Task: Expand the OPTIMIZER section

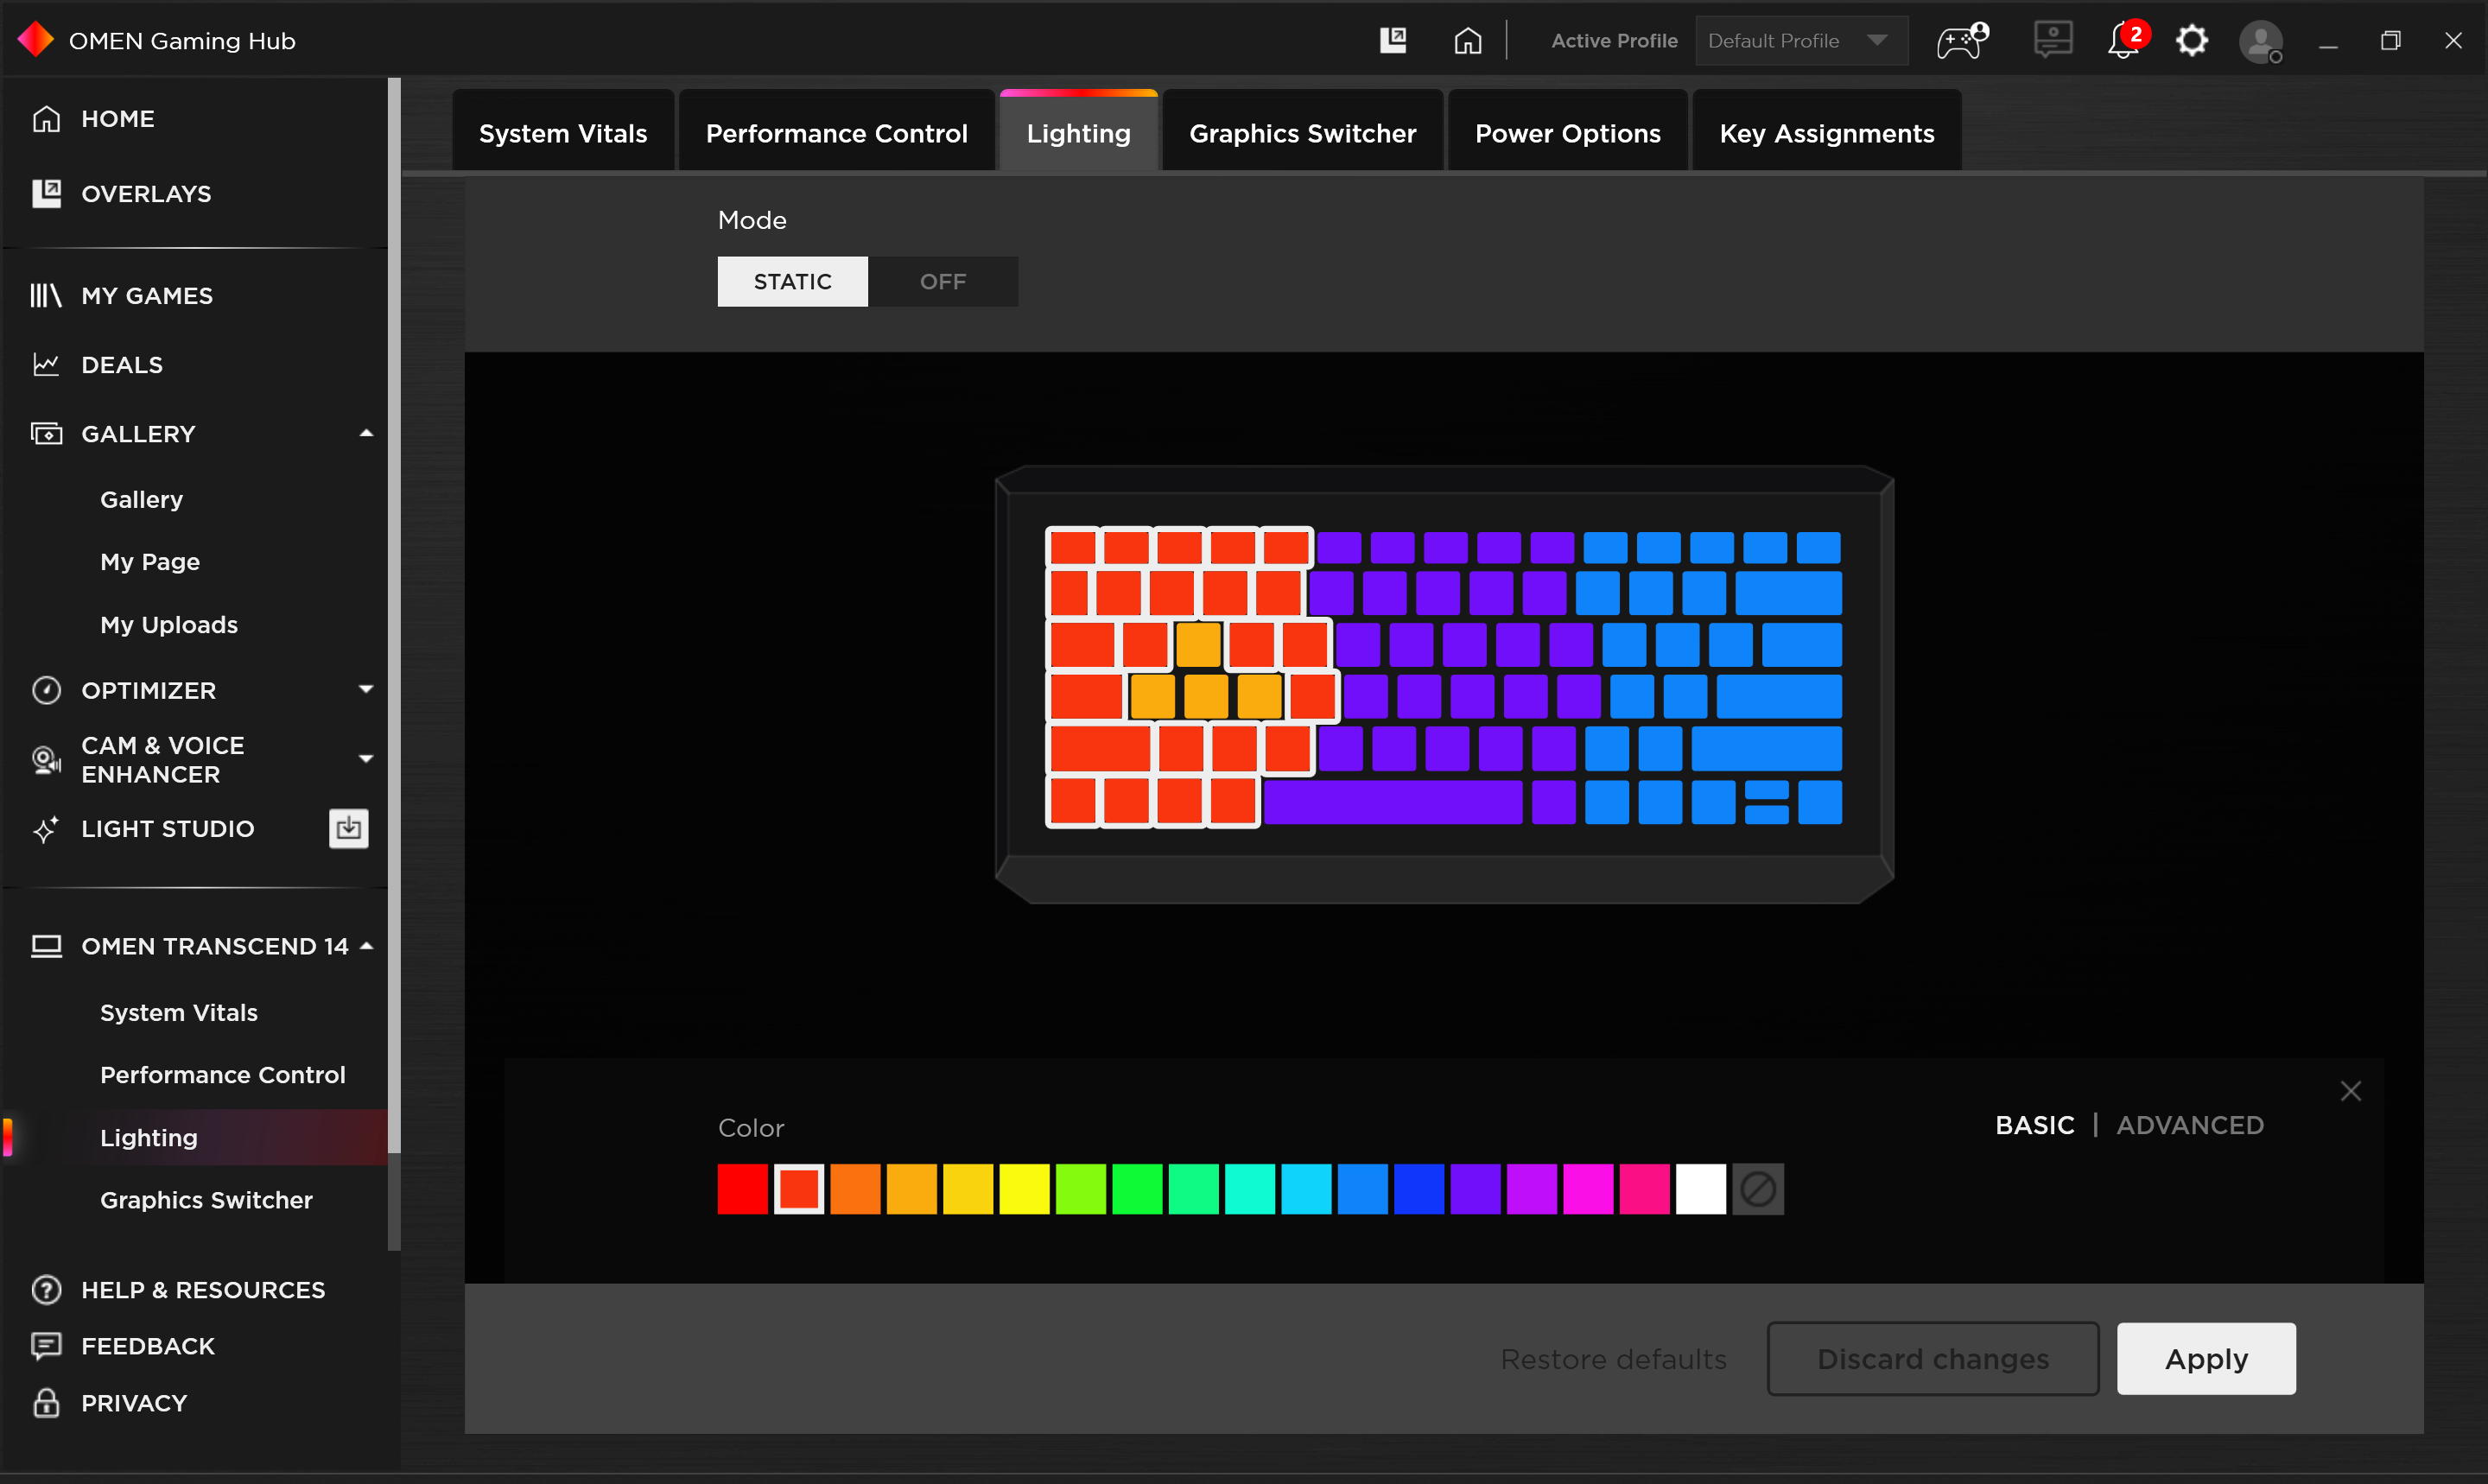Action: [366, 689]
